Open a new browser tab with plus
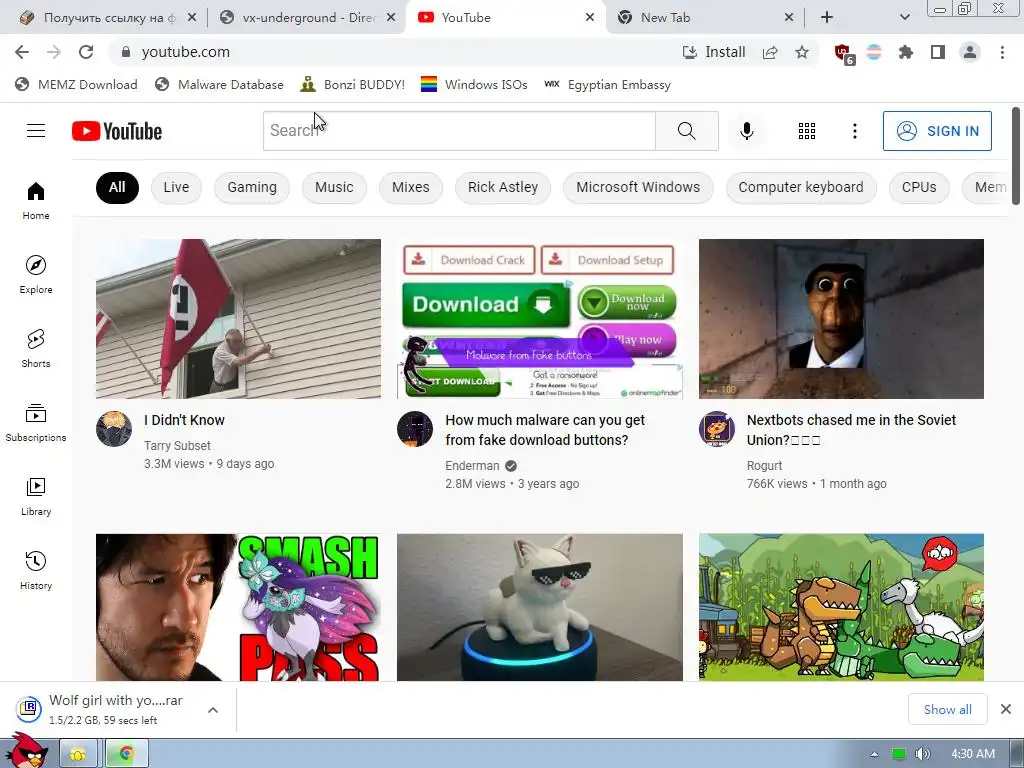This screenshot has height=768, width=1024. pyautogui.click(x=827, y=18)
